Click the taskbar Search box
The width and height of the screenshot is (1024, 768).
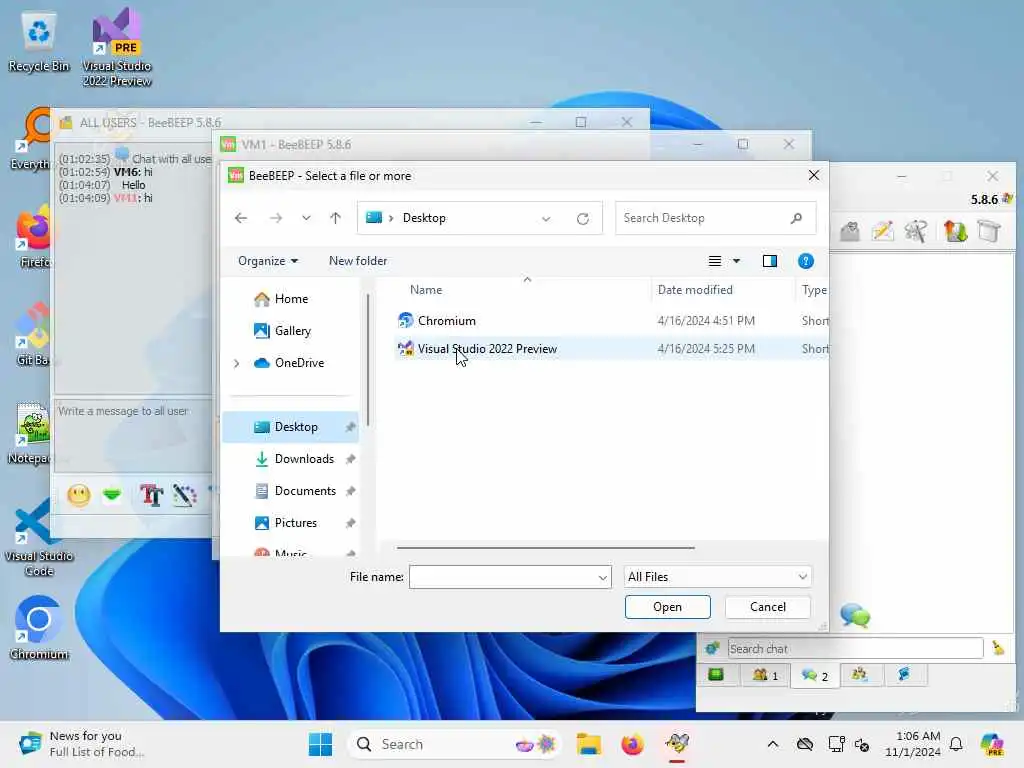click(x=455, y=744)
